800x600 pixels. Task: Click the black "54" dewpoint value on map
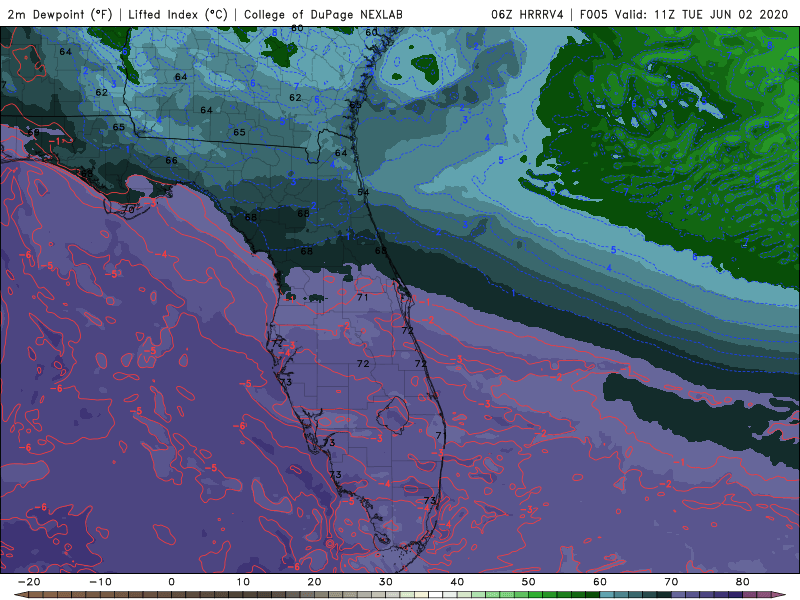(x=363, y=192)
